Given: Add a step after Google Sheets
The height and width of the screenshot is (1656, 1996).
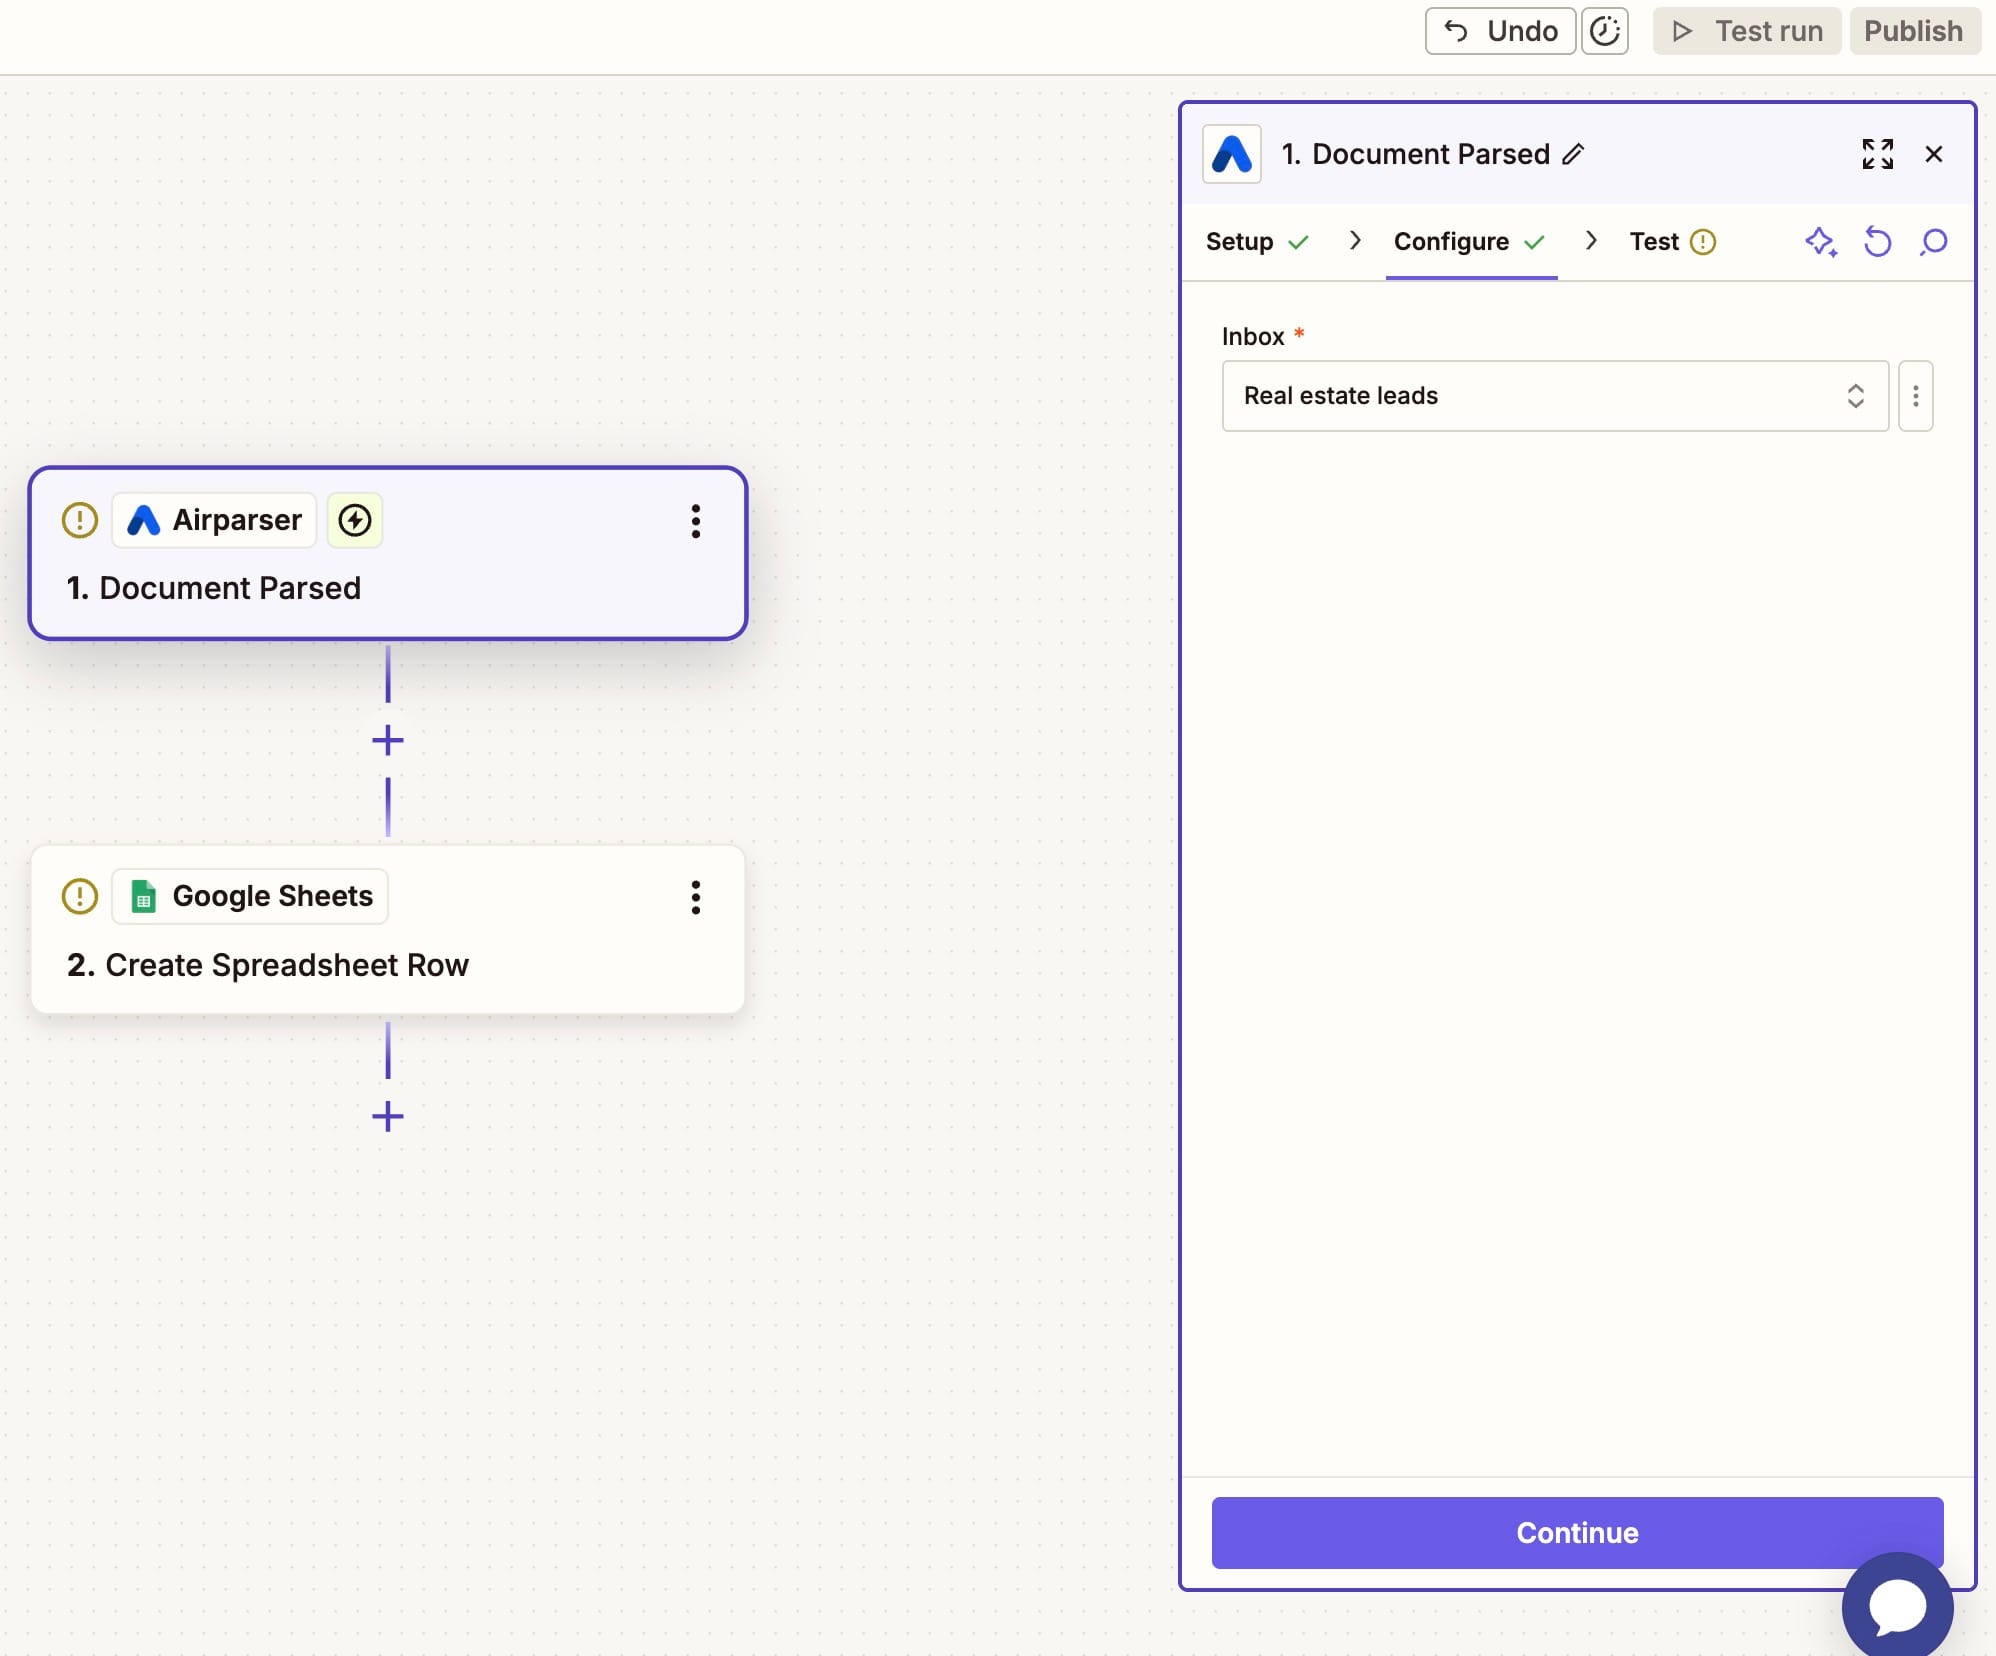Looking at the screenshot, I should coord(388,1117).
